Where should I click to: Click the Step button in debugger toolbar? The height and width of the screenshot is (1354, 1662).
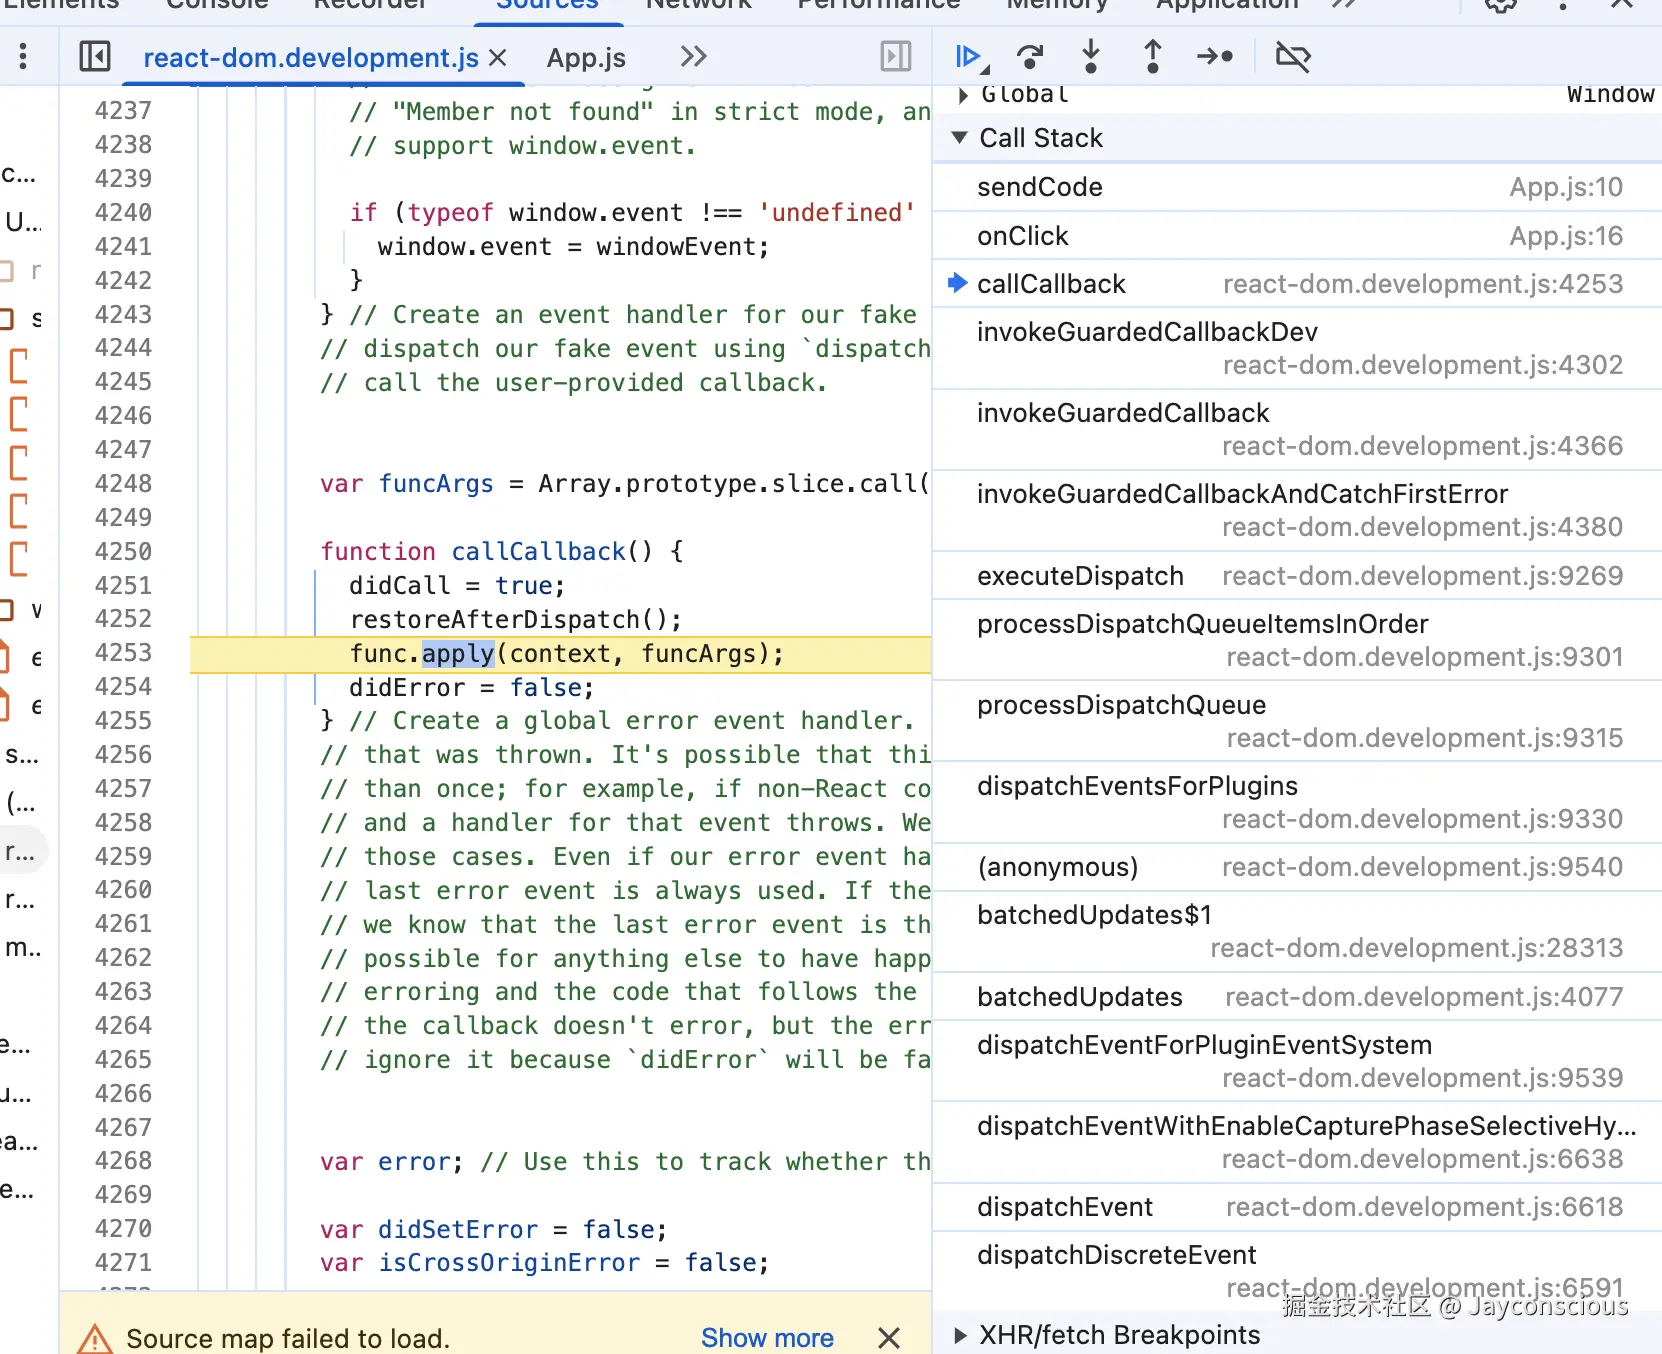(1215, 57)
